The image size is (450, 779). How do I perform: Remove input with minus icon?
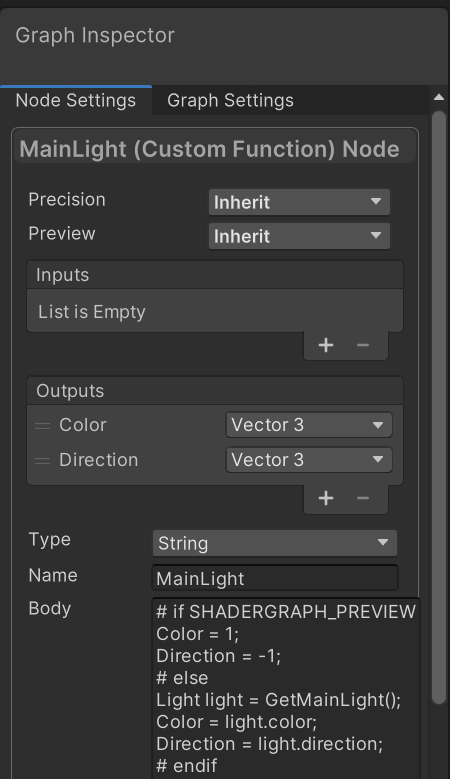tap(363, 345)
